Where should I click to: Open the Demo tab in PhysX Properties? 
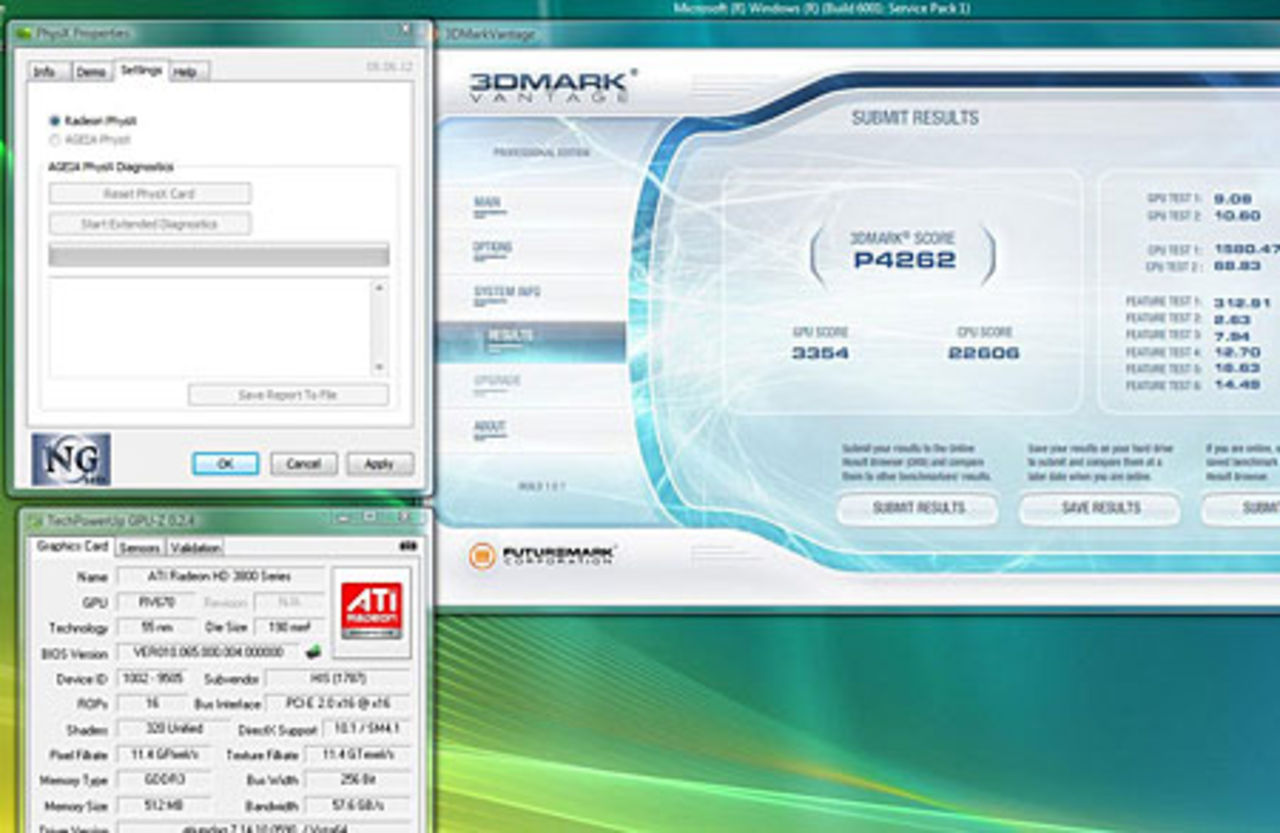[x=91, y=72]
